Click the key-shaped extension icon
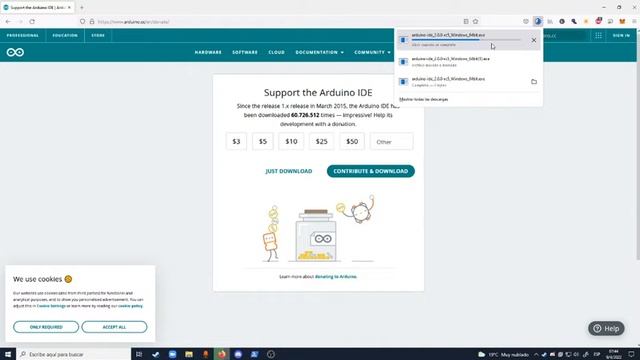Screen dimensions: 640x360 (574, 21)
